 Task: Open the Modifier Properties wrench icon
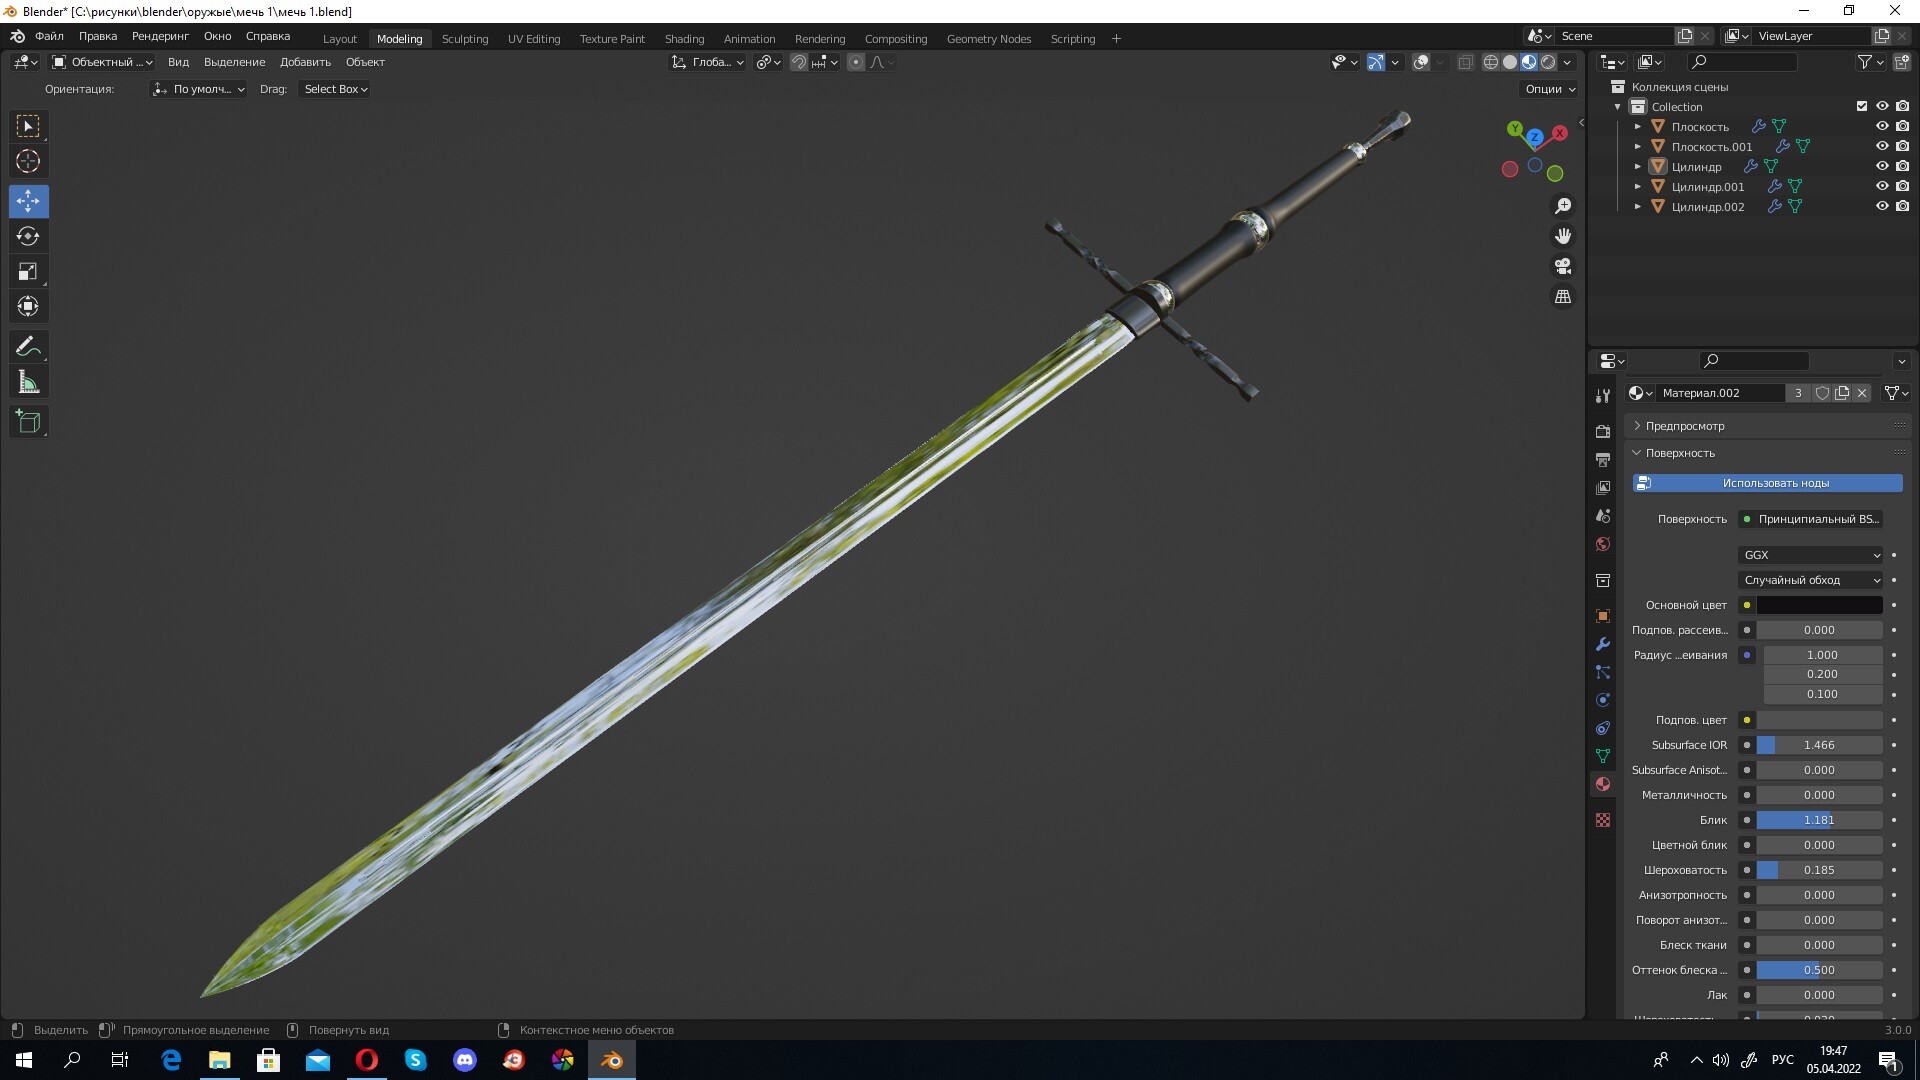point(1603,645)
